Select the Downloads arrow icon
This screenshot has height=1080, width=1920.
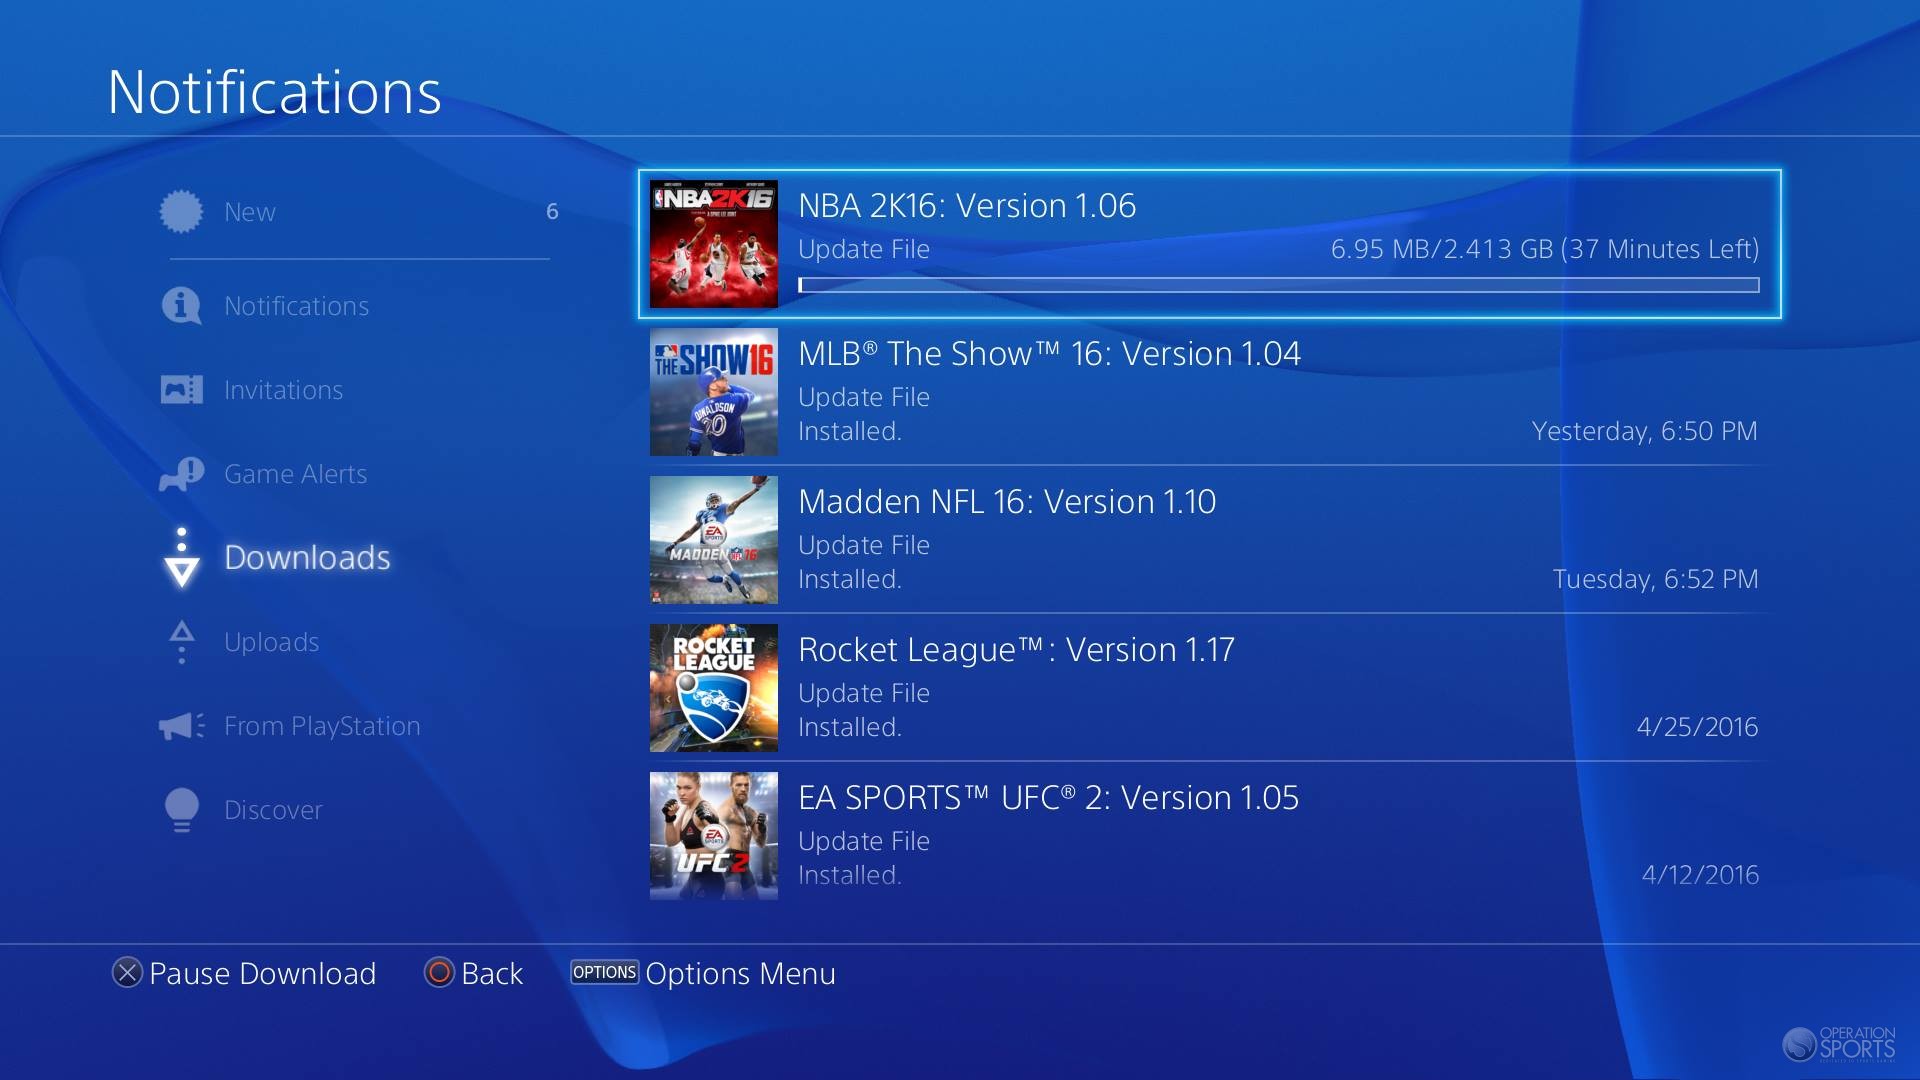tap(181, 557)
